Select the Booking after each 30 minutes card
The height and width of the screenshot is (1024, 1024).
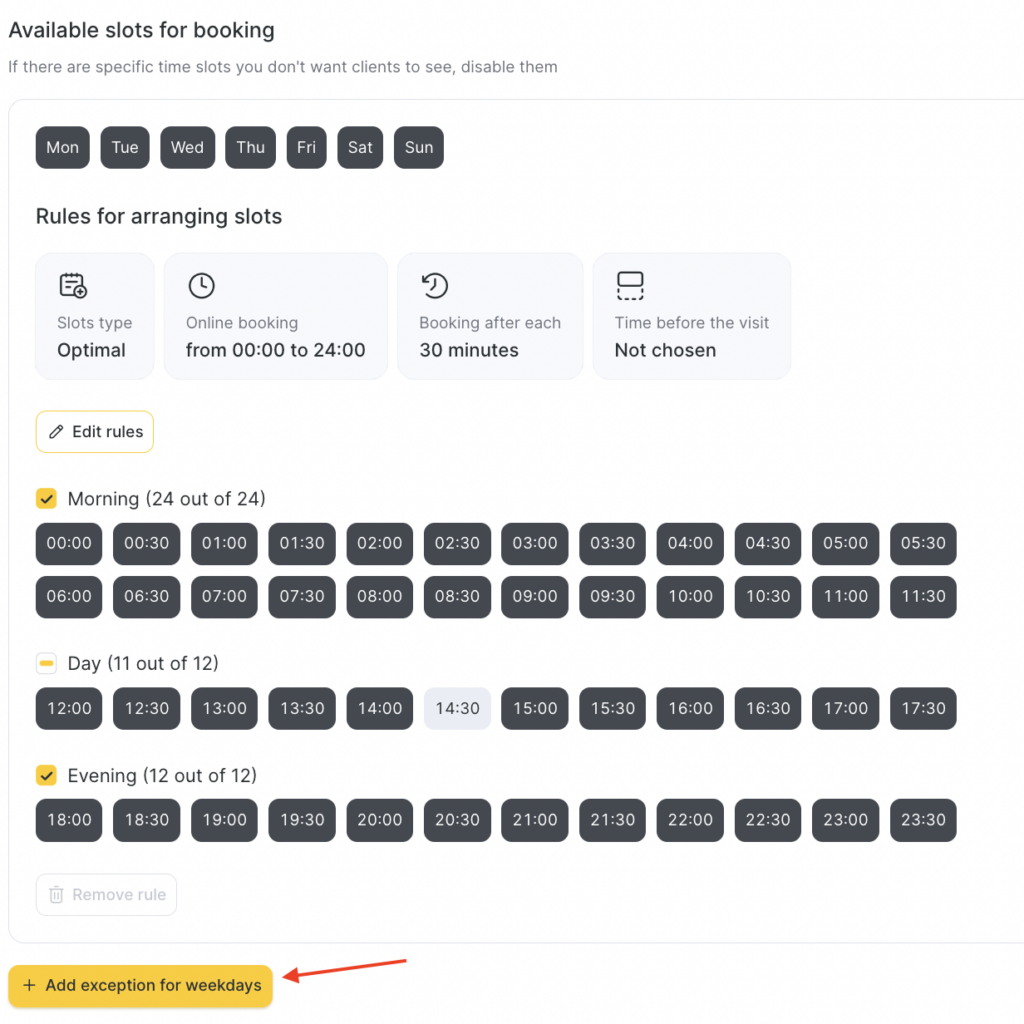coord(490,316)
